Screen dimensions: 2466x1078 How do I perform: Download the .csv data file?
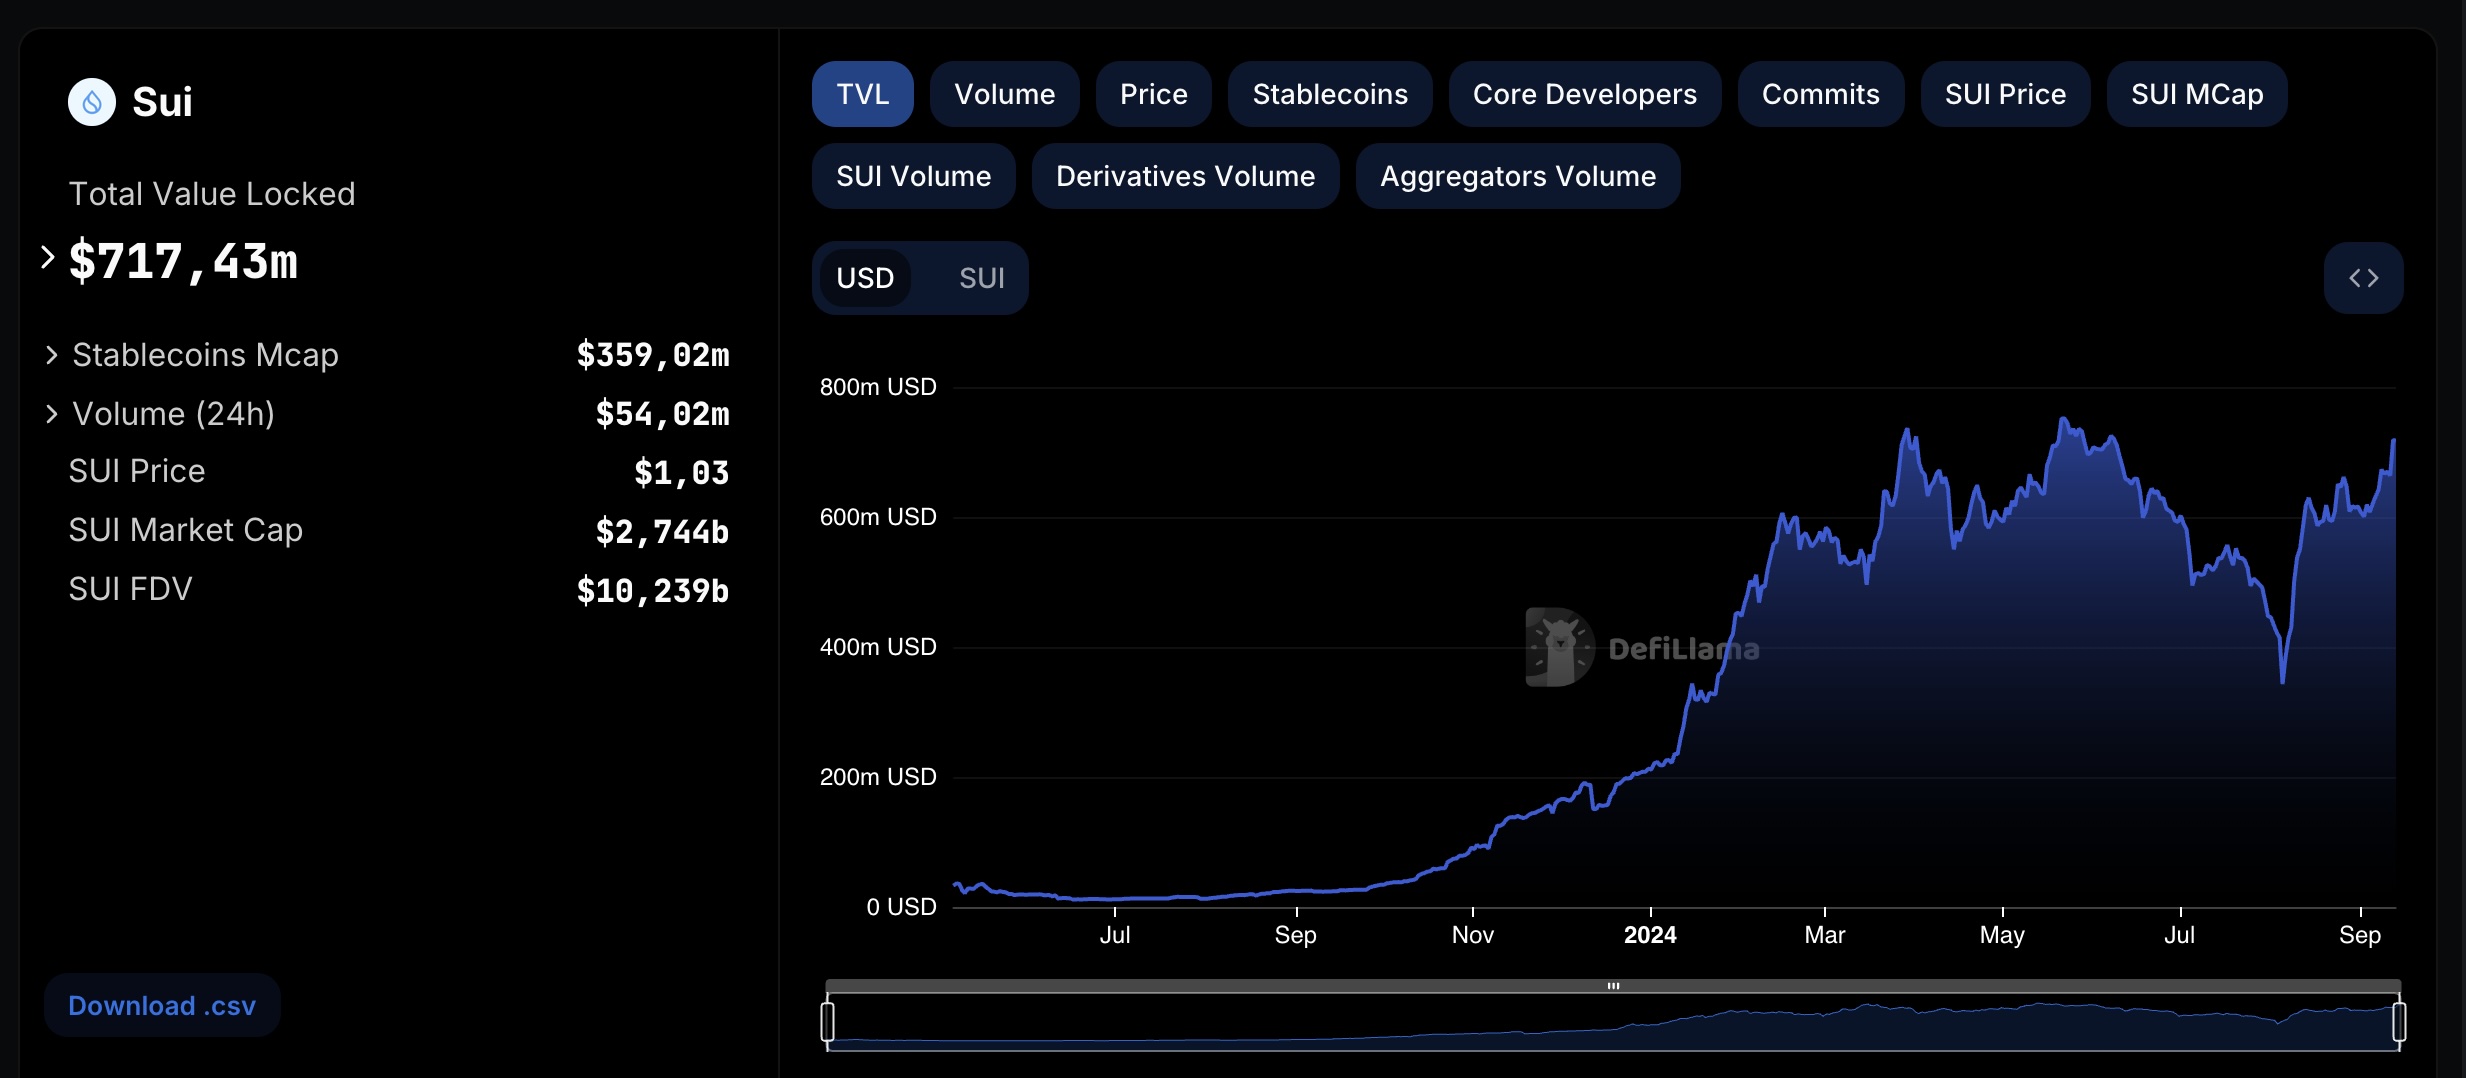162,1005
